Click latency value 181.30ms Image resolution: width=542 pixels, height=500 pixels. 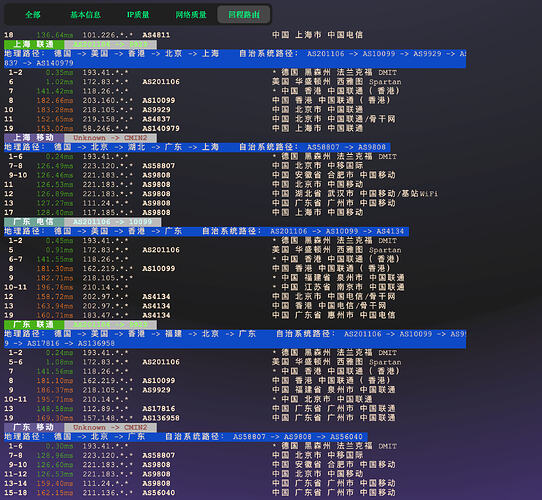click(55, 268)
